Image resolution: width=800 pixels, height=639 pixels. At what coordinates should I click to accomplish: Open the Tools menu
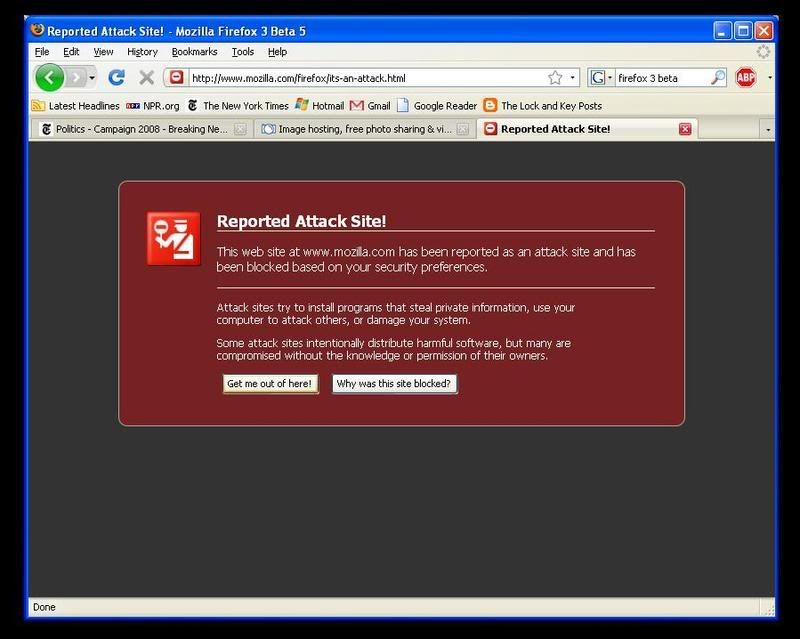pyautogui.click(x=242, y=52)
